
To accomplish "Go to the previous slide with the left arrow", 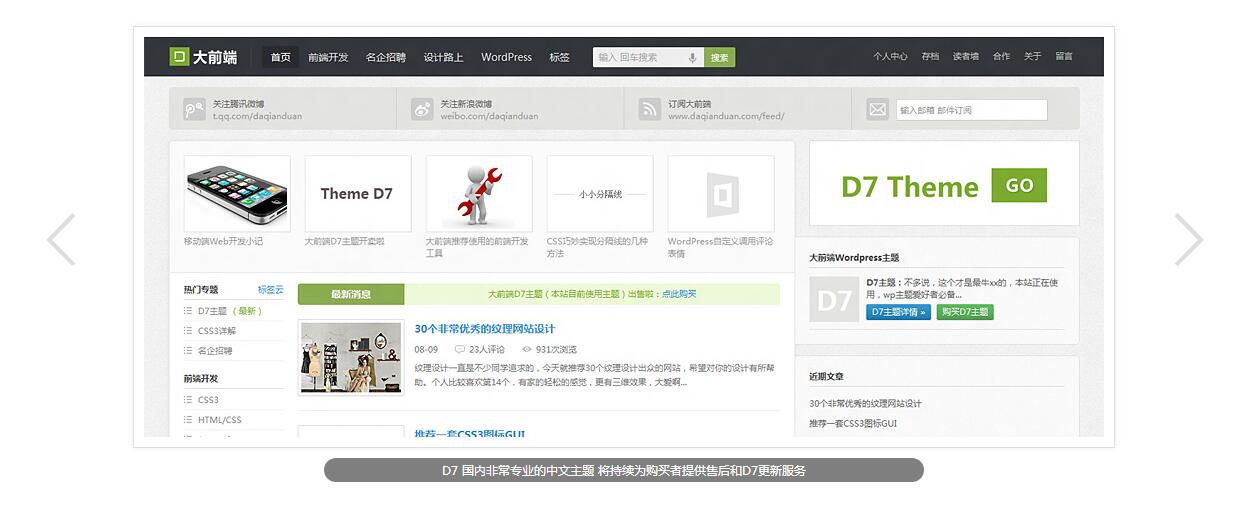I will tap(61, 240).
